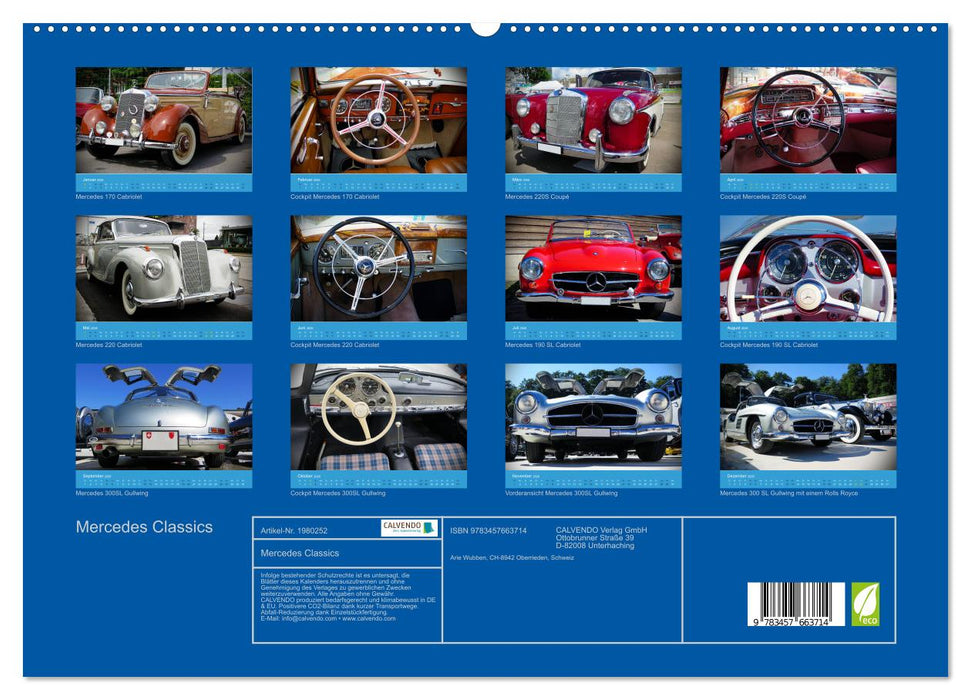Expand the September calendar row
The image size is (971, 700).
pyautogui.click(x=162, y=478)
